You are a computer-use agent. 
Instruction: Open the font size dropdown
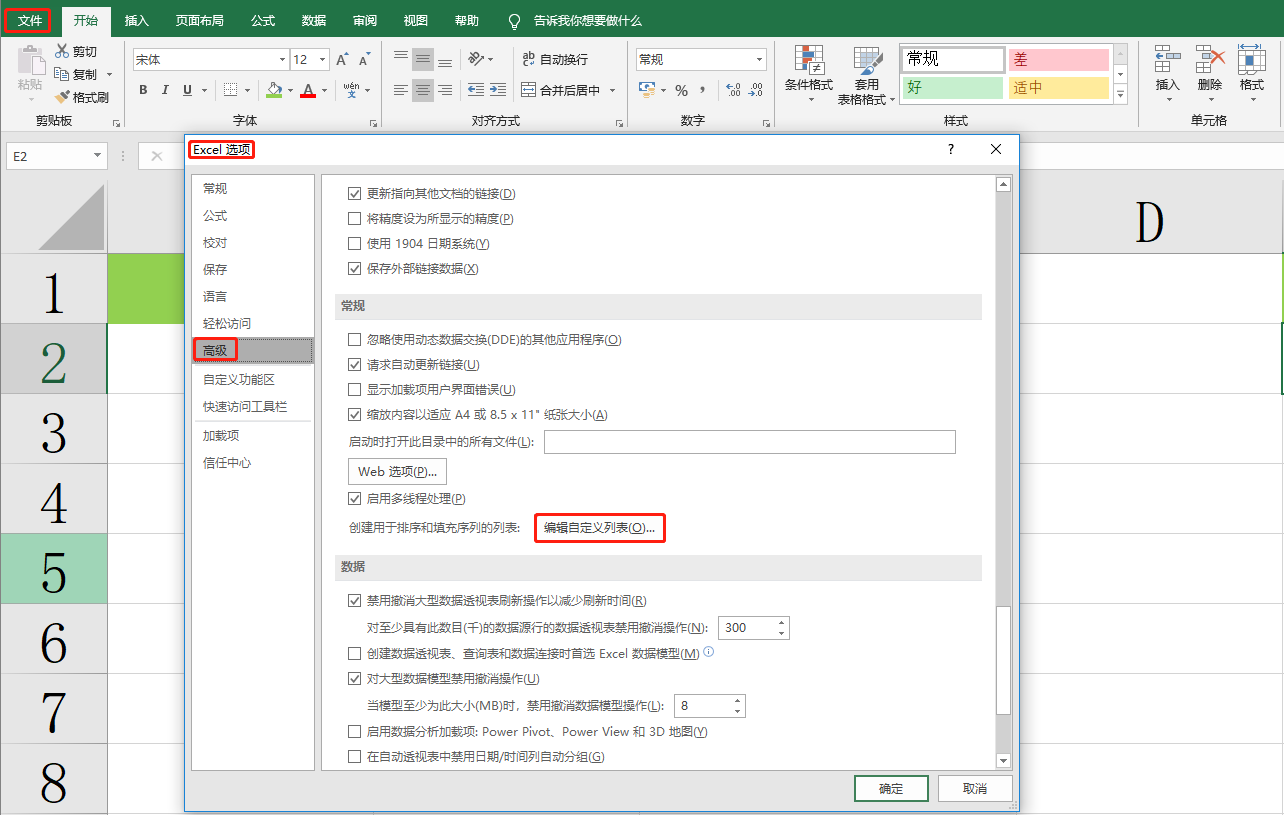(322, 60)
